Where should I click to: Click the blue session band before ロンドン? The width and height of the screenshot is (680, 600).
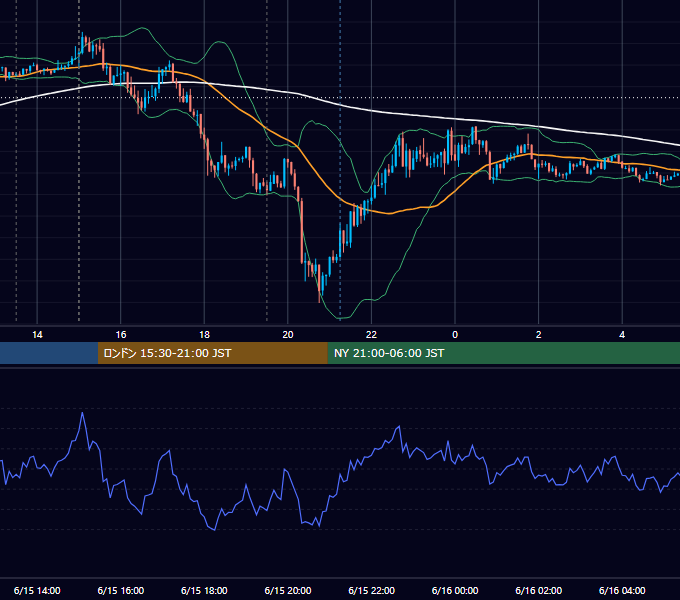pos(49,353)
